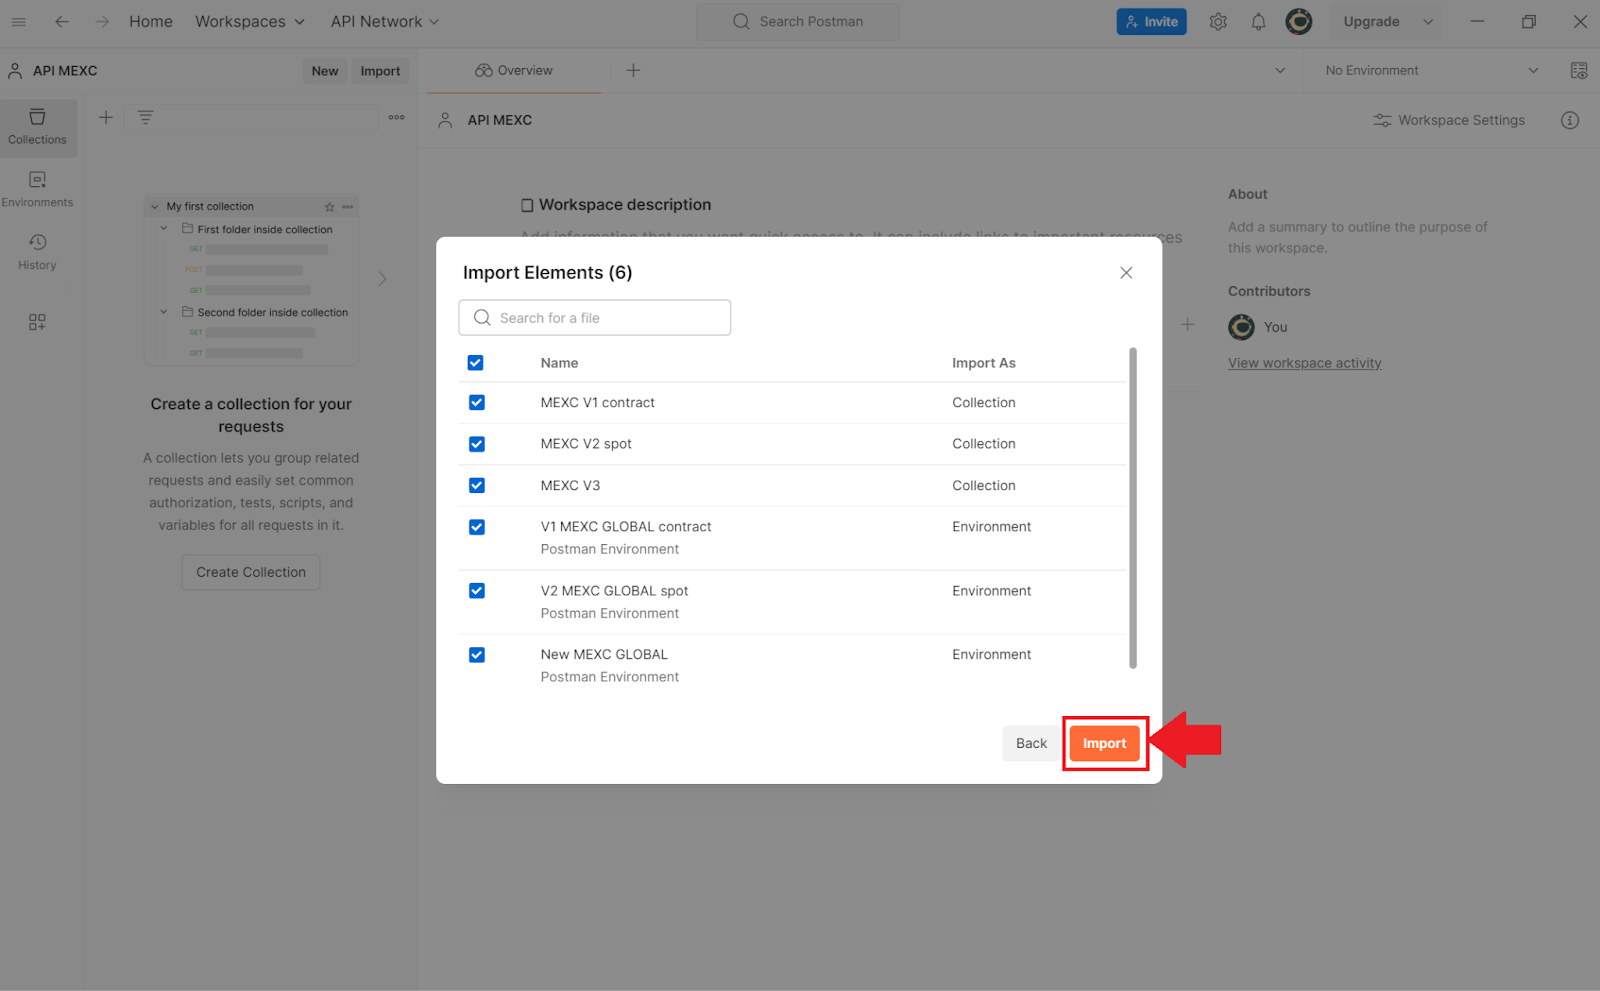Open the Collections sidebar icon

38,127
